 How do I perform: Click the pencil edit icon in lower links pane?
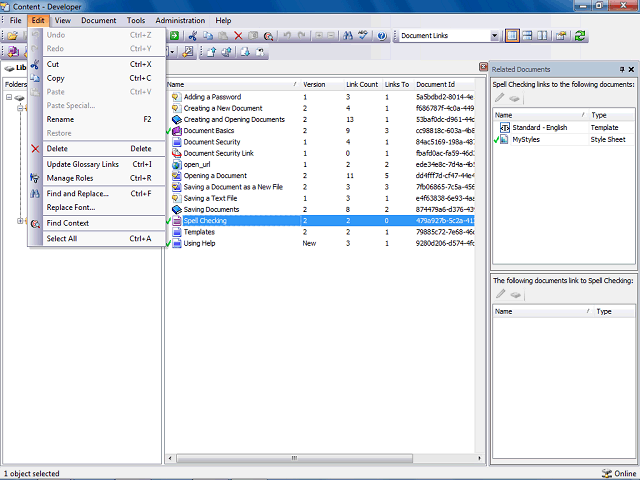coord(500,294)
